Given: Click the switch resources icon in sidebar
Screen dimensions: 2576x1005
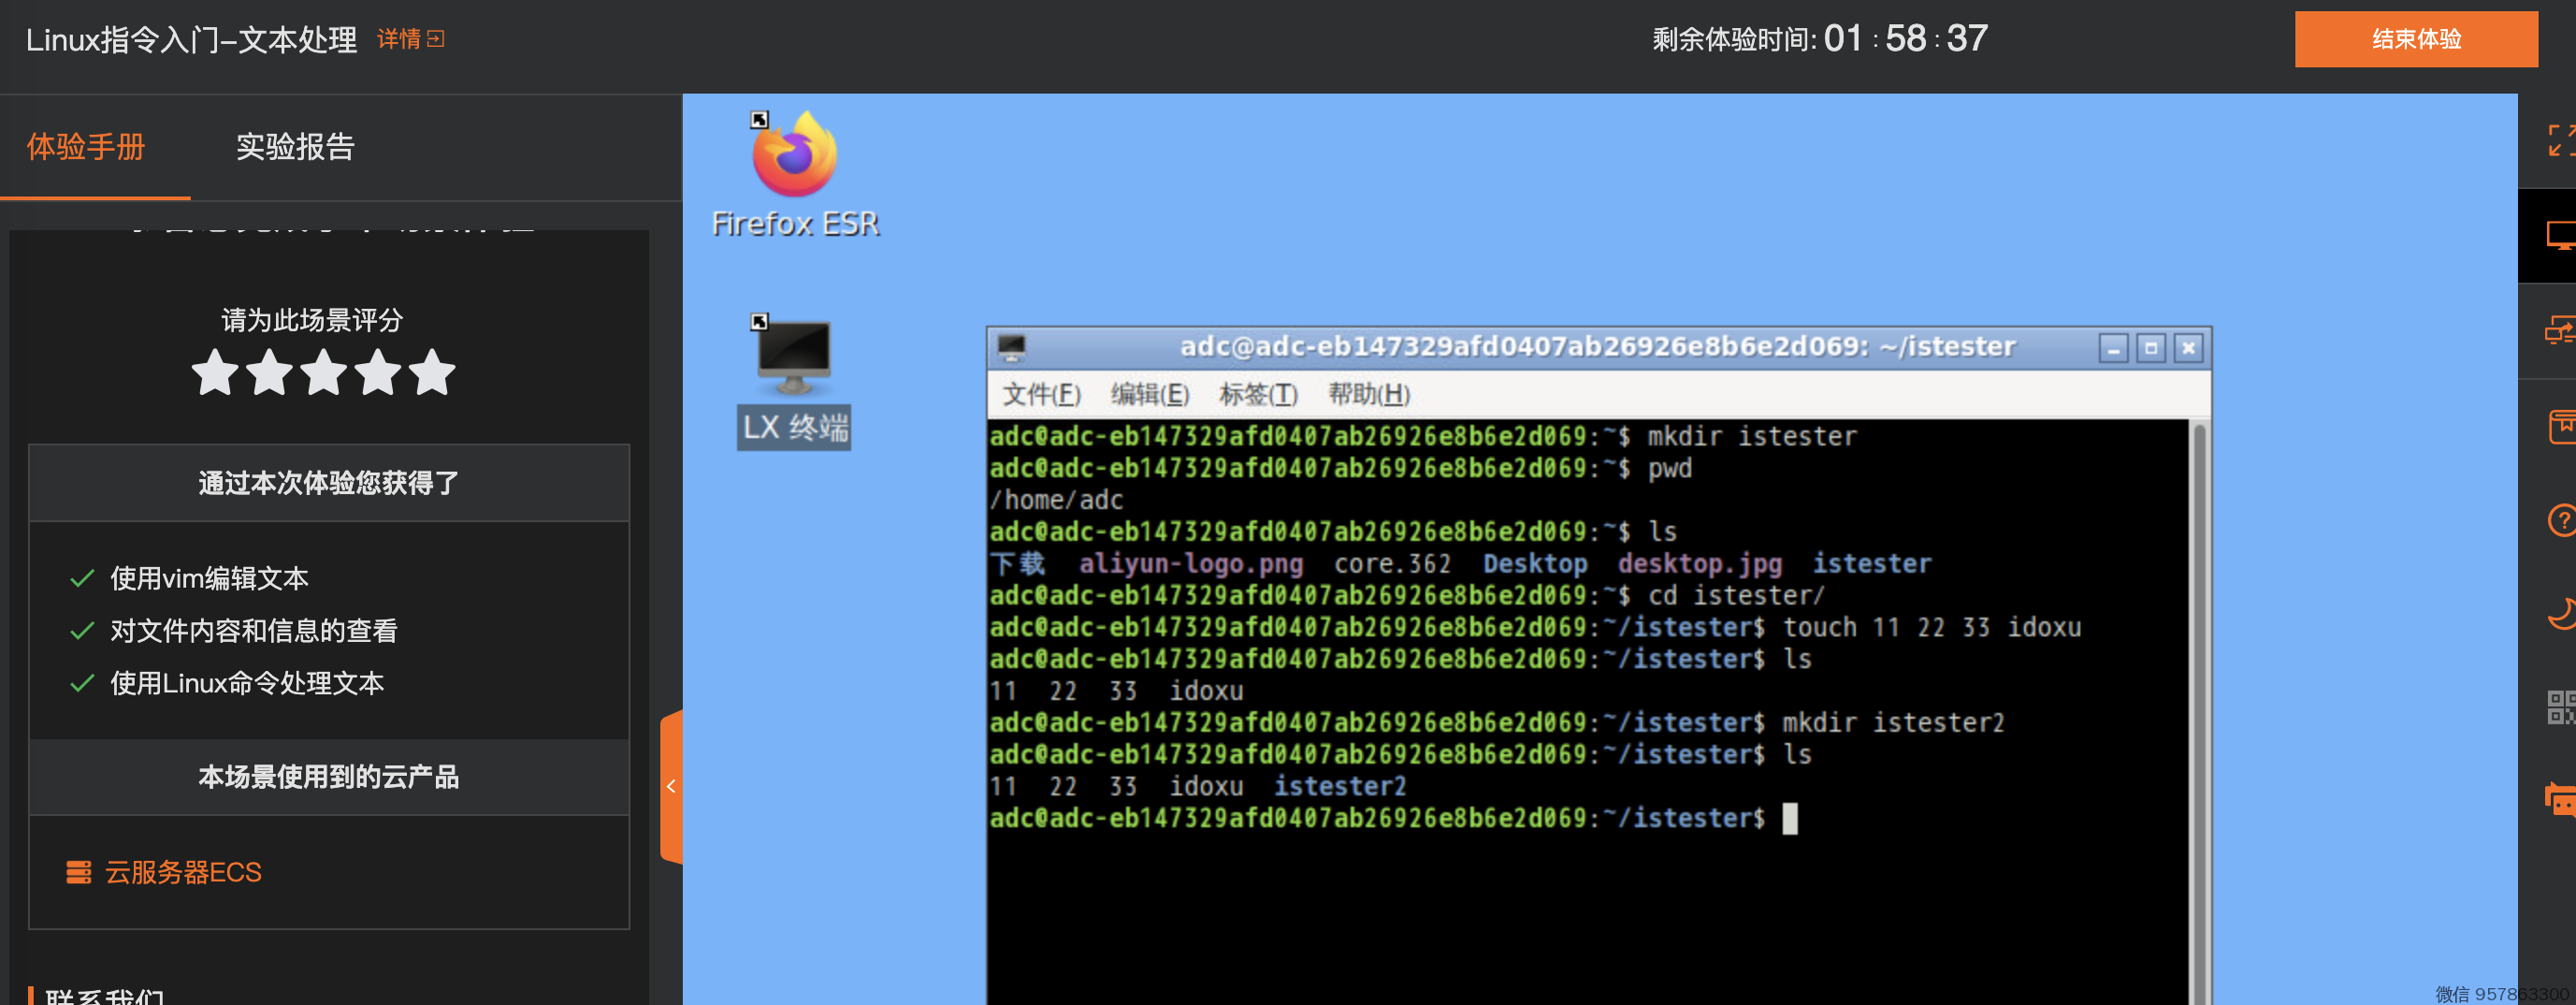Looking at the screenshot, I should click(x=2560, y=330).
